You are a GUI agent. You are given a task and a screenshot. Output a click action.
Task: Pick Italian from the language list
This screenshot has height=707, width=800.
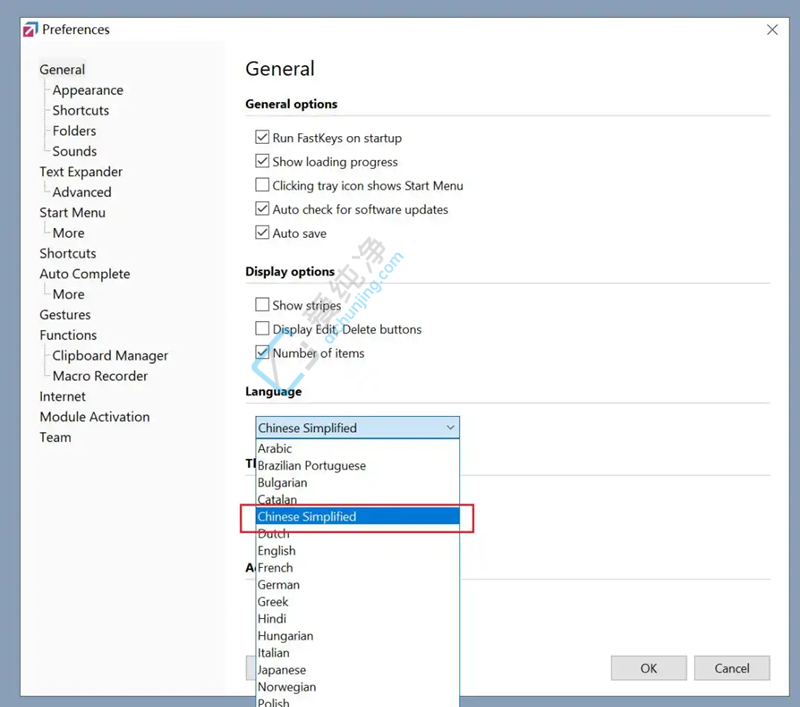(x=357, y=653)
